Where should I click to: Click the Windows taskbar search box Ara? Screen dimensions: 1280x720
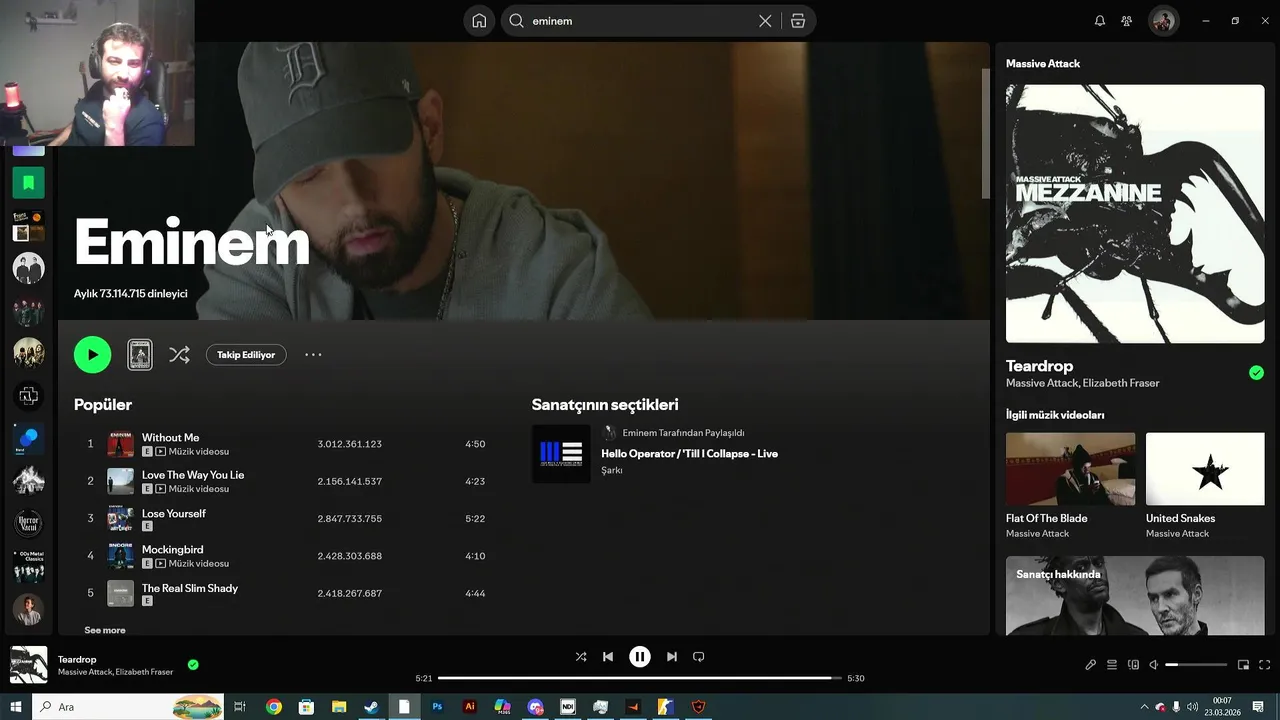coord(128,707)
